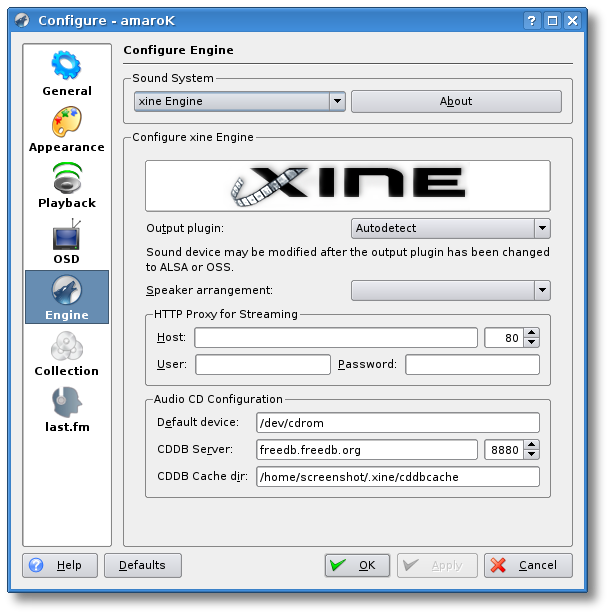The height and width of the screenshot is (616, 611).
Task: Open the OSD configuration page
Action: coord(67,237)
